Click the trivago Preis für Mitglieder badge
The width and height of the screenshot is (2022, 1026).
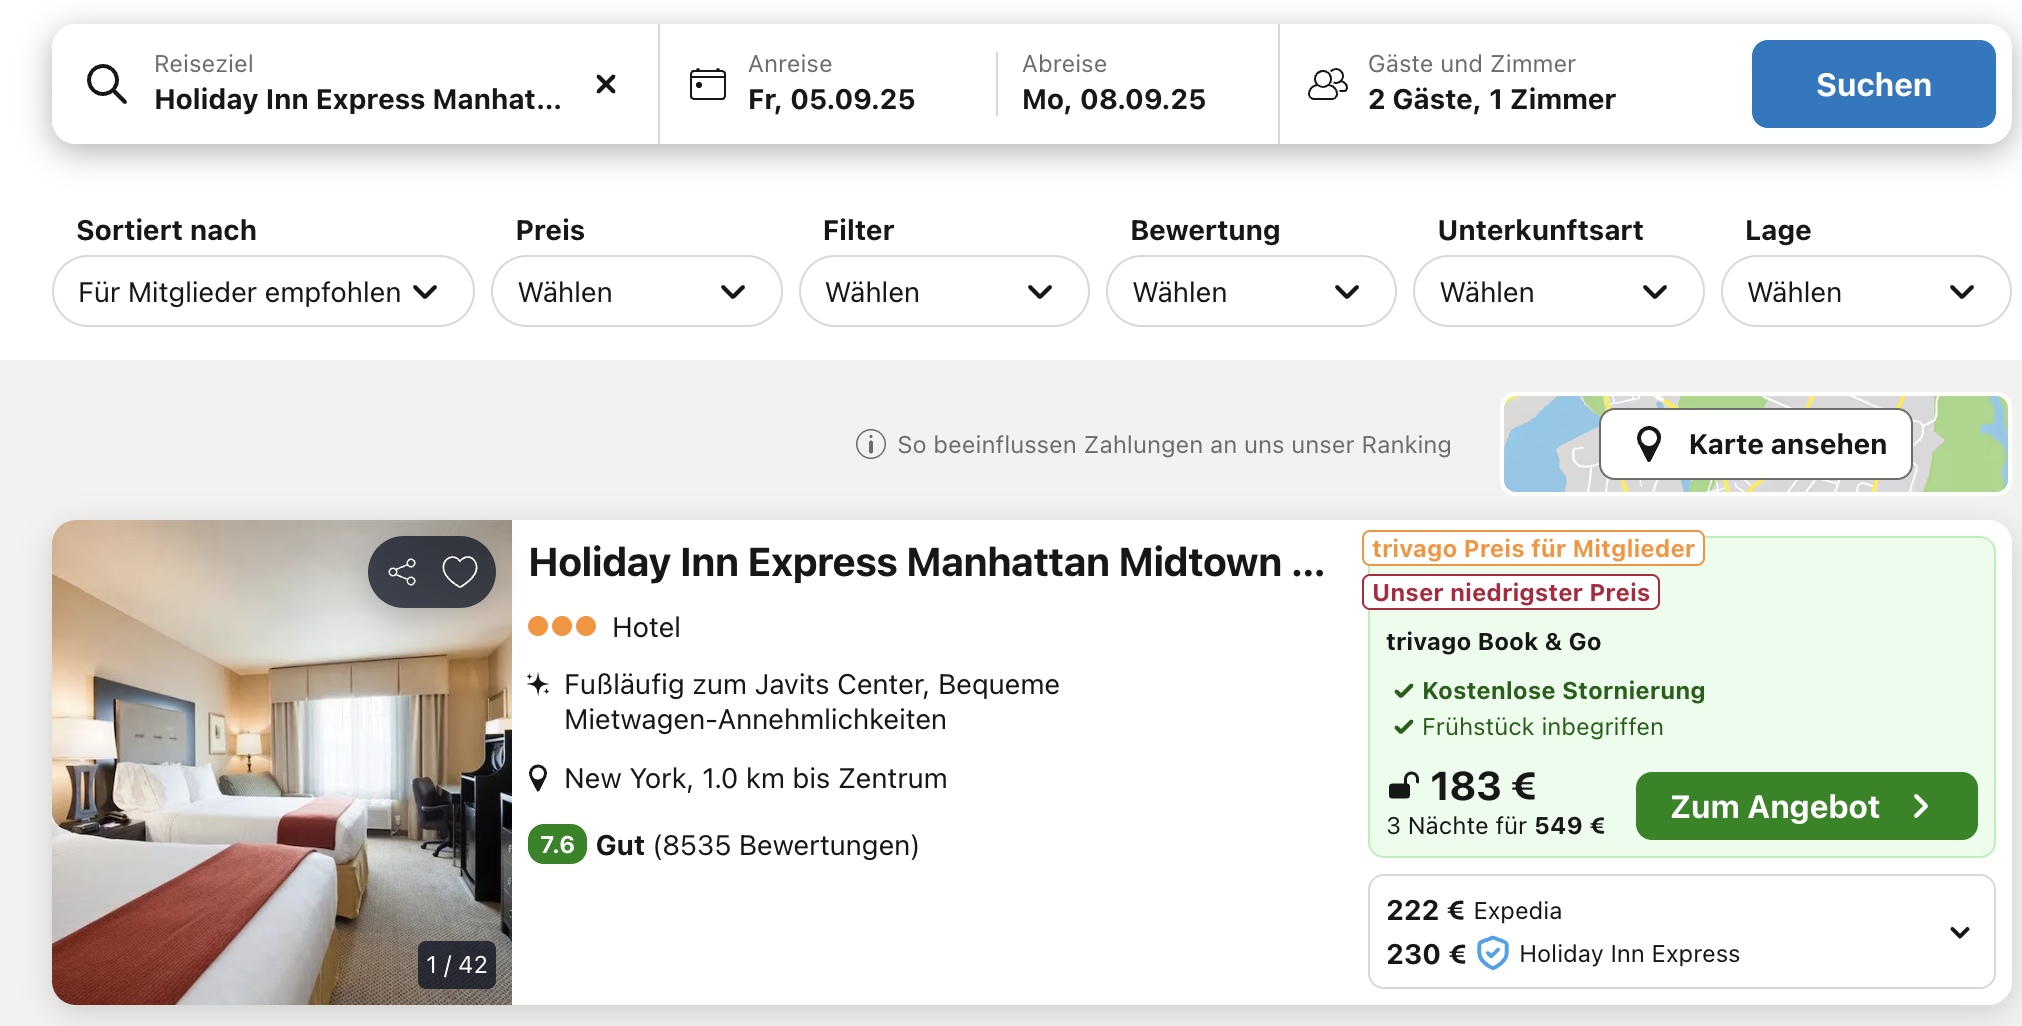[1533, 548]
